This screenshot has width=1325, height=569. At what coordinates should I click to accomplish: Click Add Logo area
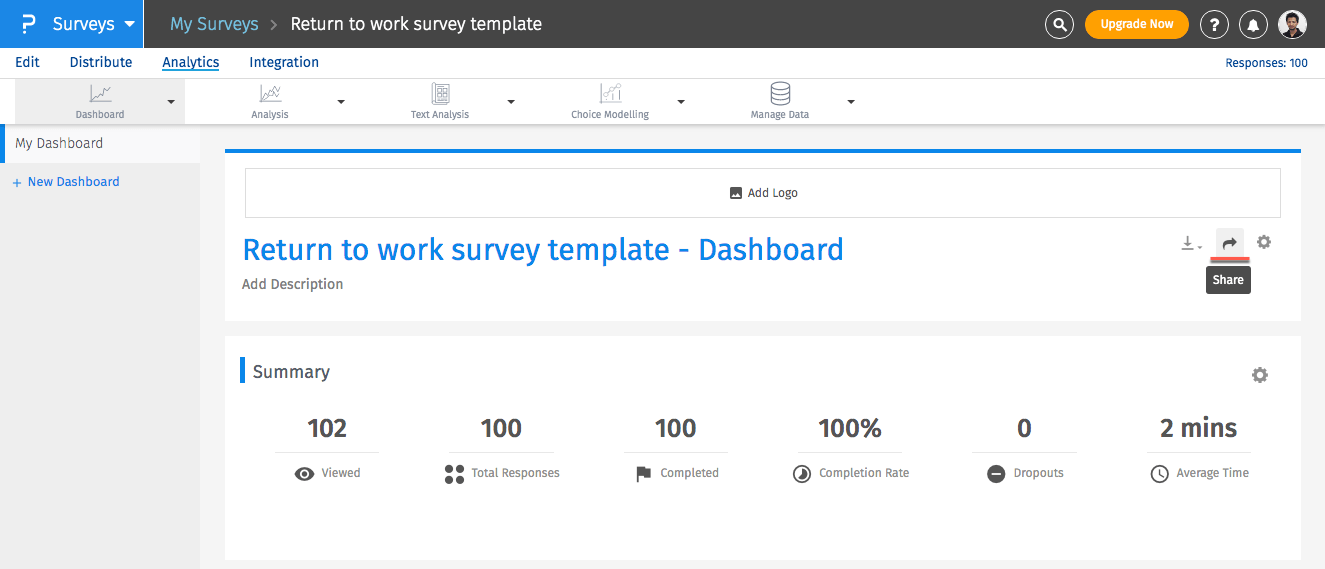763,193
